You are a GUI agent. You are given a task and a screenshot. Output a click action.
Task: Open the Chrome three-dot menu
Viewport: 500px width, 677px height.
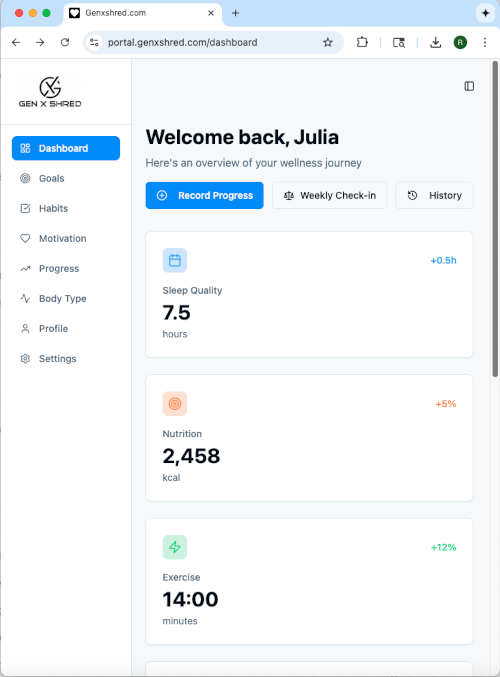pos(485,42)
